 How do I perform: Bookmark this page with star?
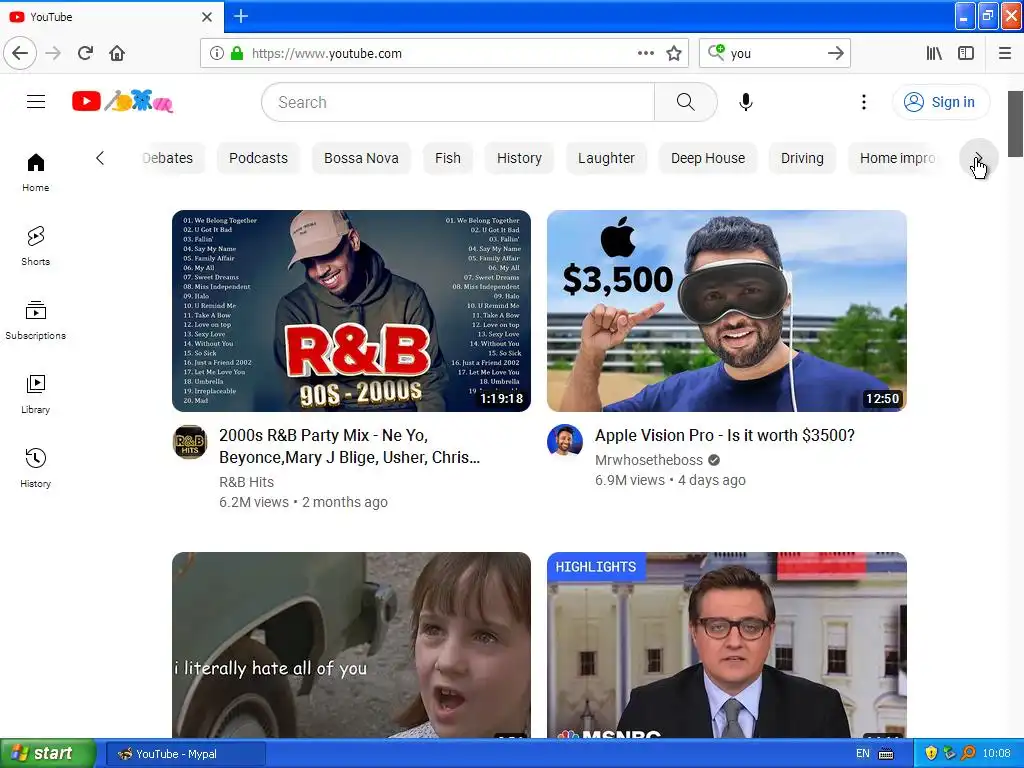(x=674, y=53)
